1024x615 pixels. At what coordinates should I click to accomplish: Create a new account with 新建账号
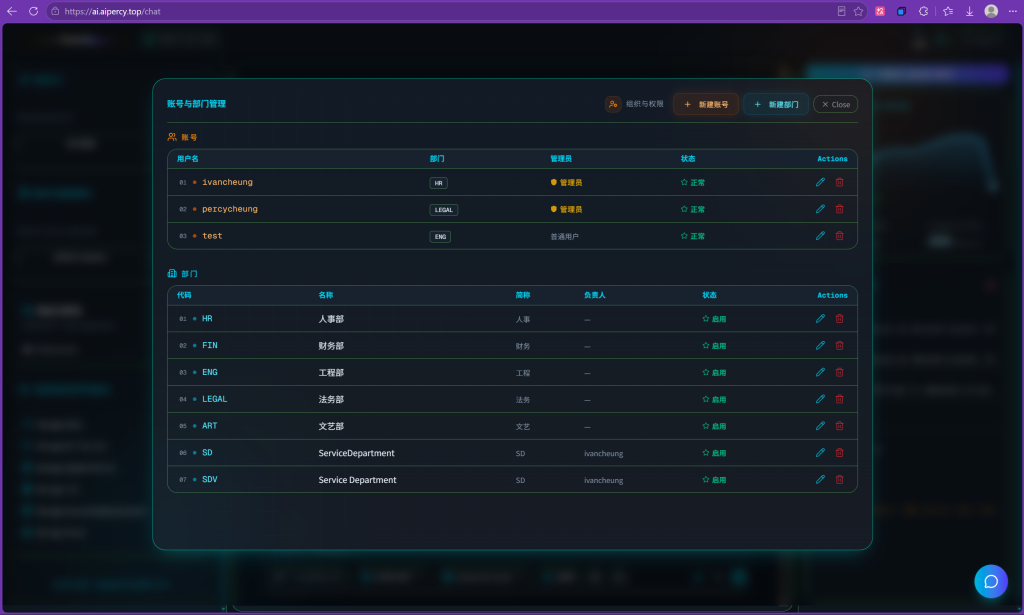[x=706, y=104]
